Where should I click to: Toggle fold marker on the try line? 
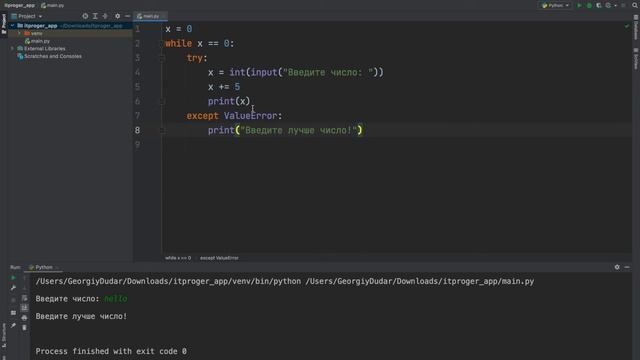[162, 58]
